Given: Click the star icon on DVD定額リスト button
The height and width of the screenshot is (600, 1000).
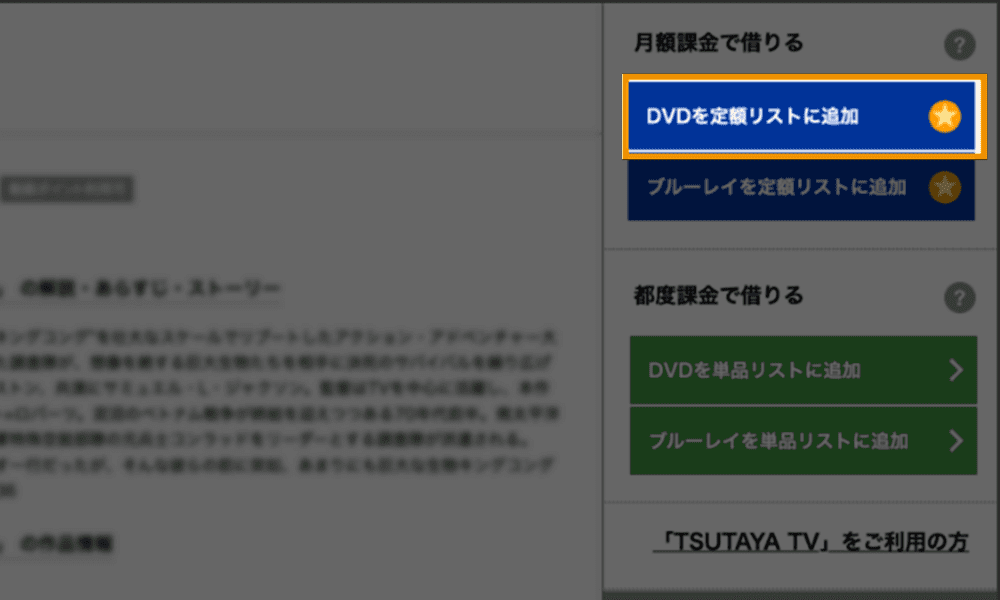Looking at the screenshot, I should tap(944, 117).
